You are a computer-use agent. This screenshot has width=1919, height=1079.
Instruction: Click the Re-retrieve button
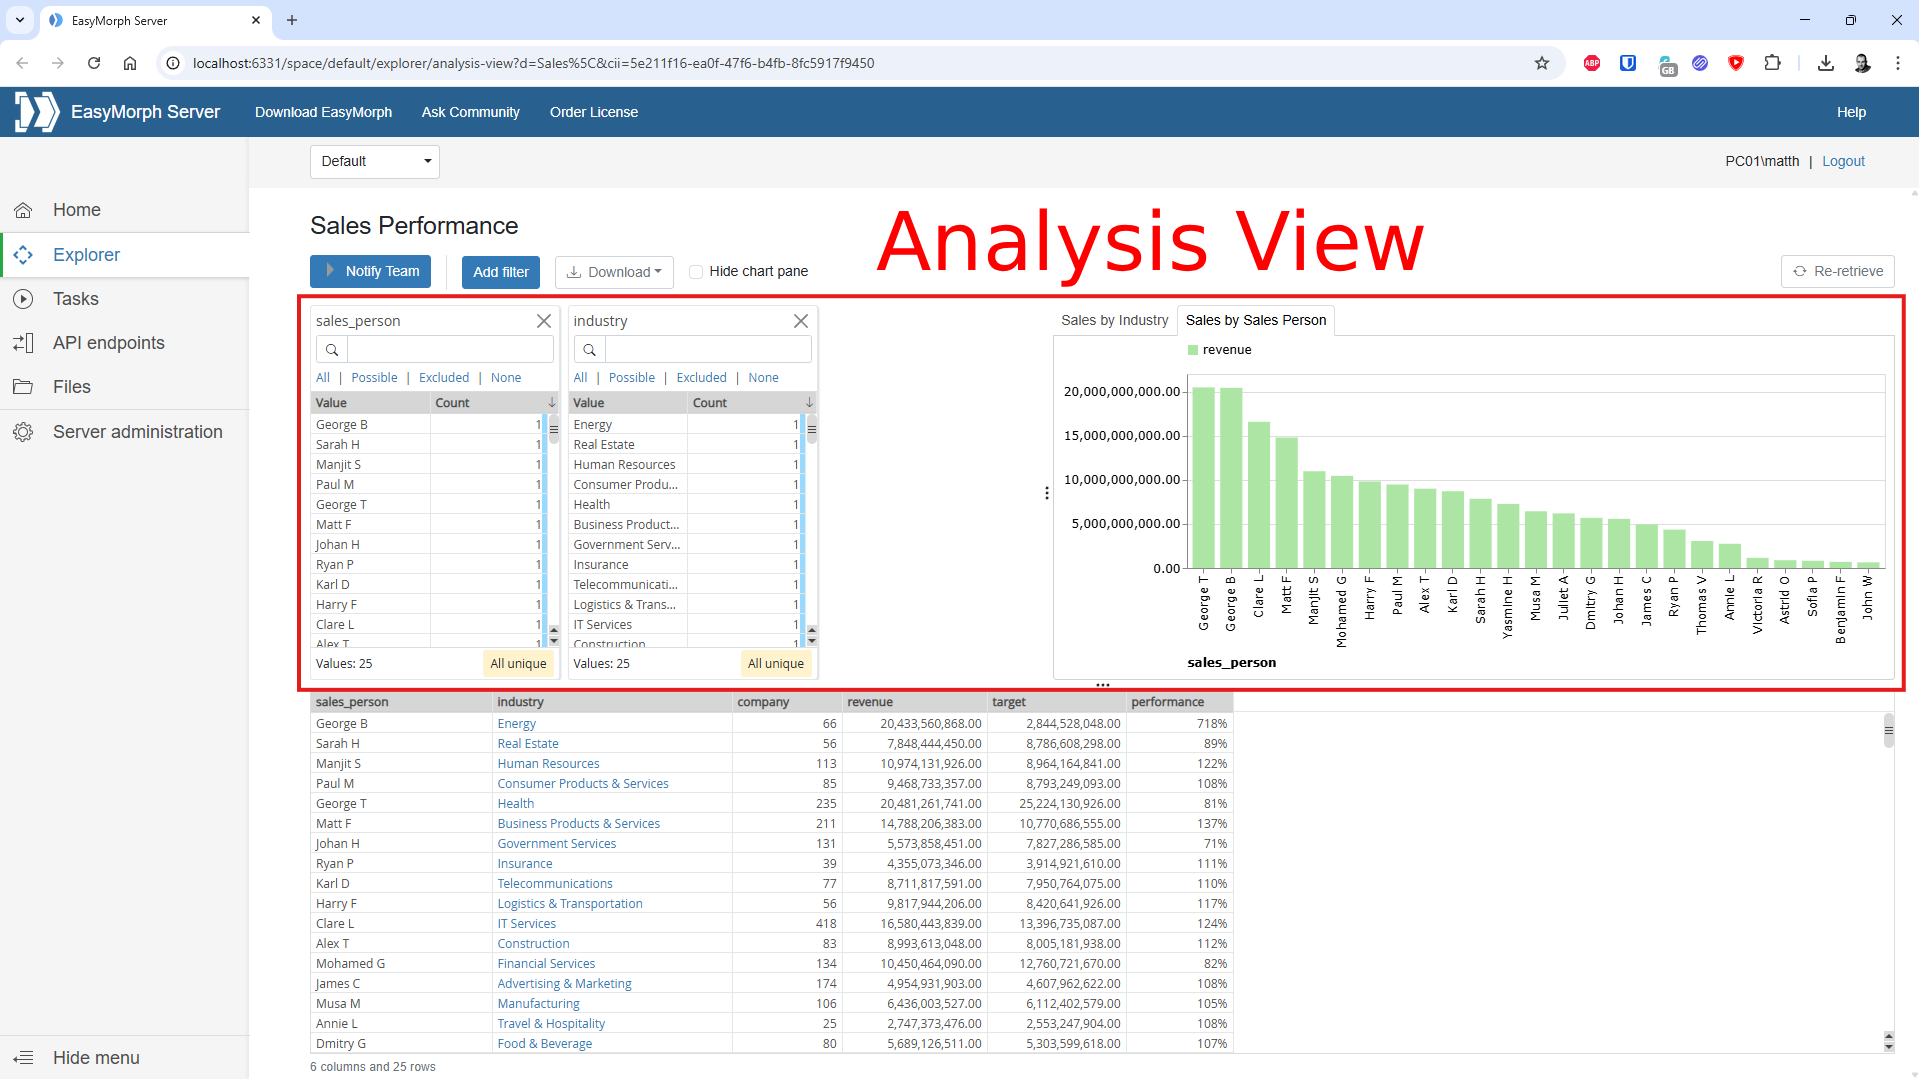[1837, 271]
